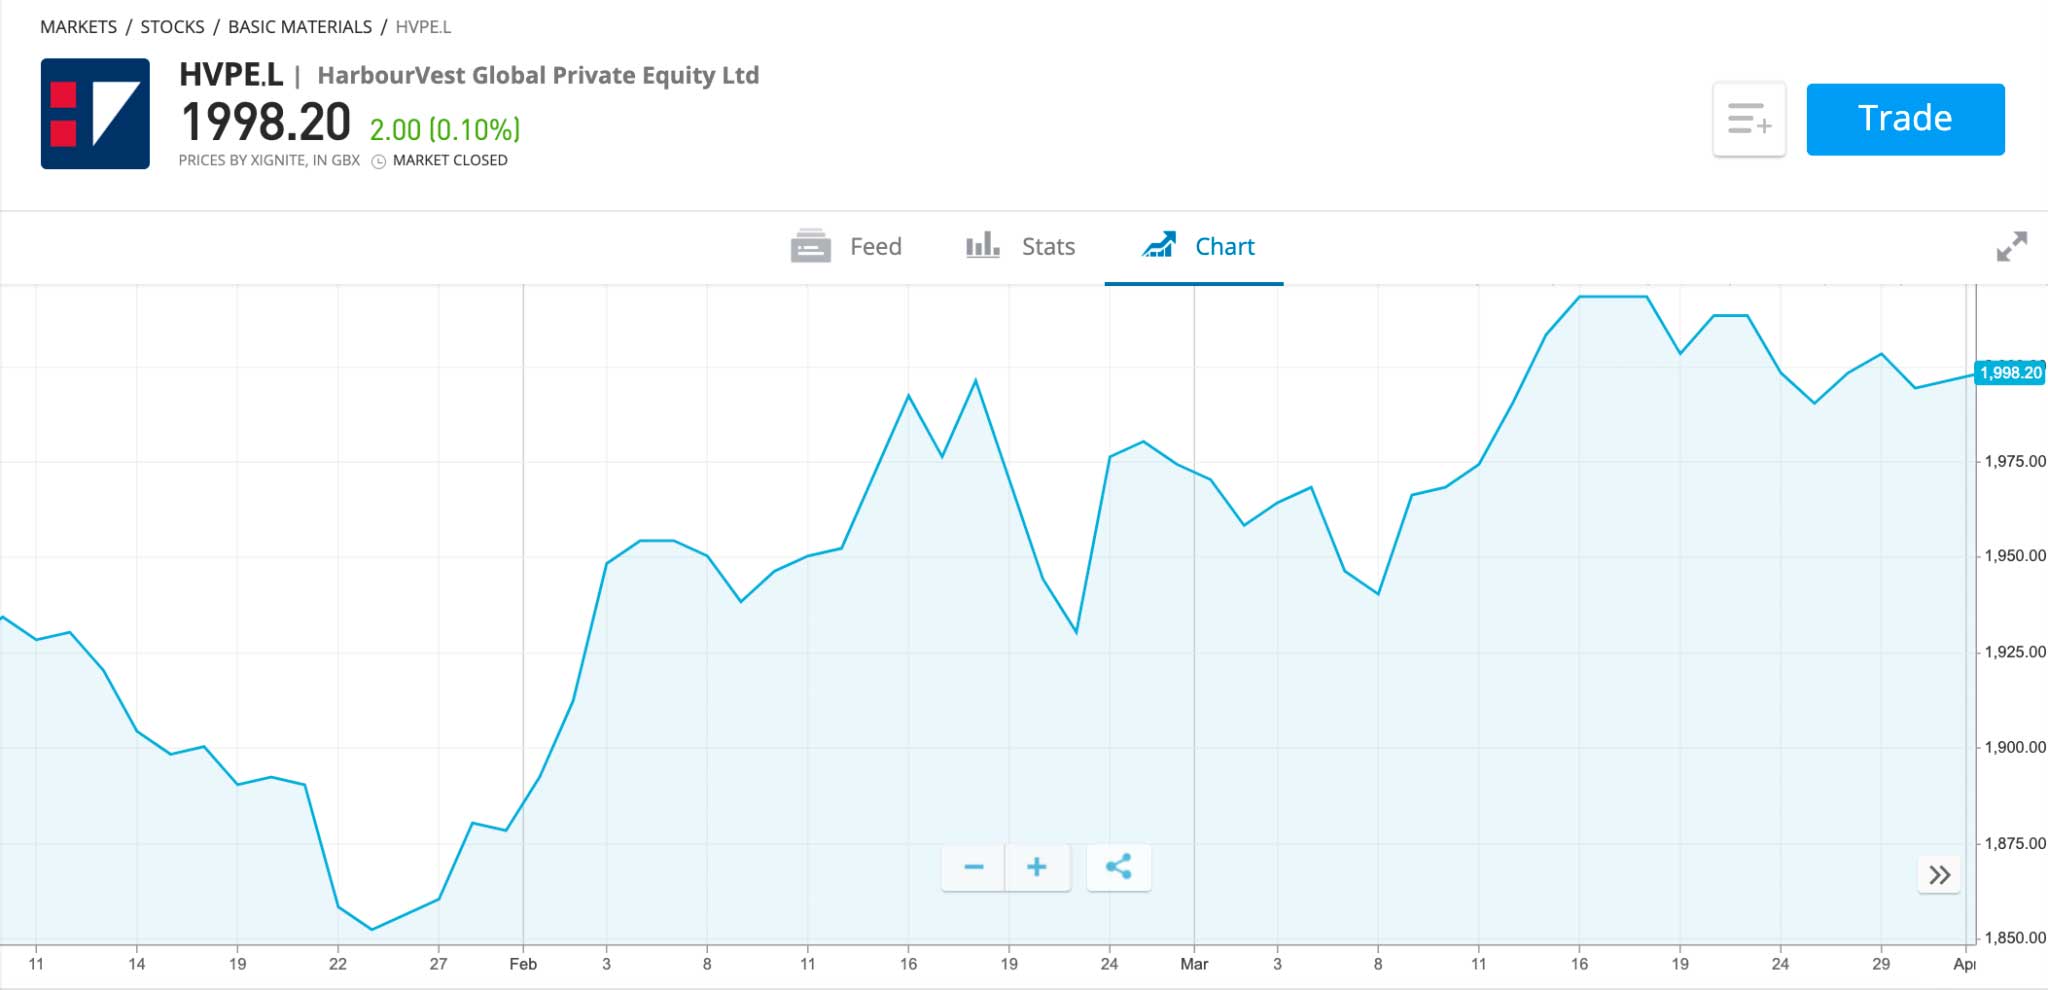The height and width of the screenshot is (990, 2048).
Task: Open the STOCKS breadcrumb link
Action: (x=172, y=27)
